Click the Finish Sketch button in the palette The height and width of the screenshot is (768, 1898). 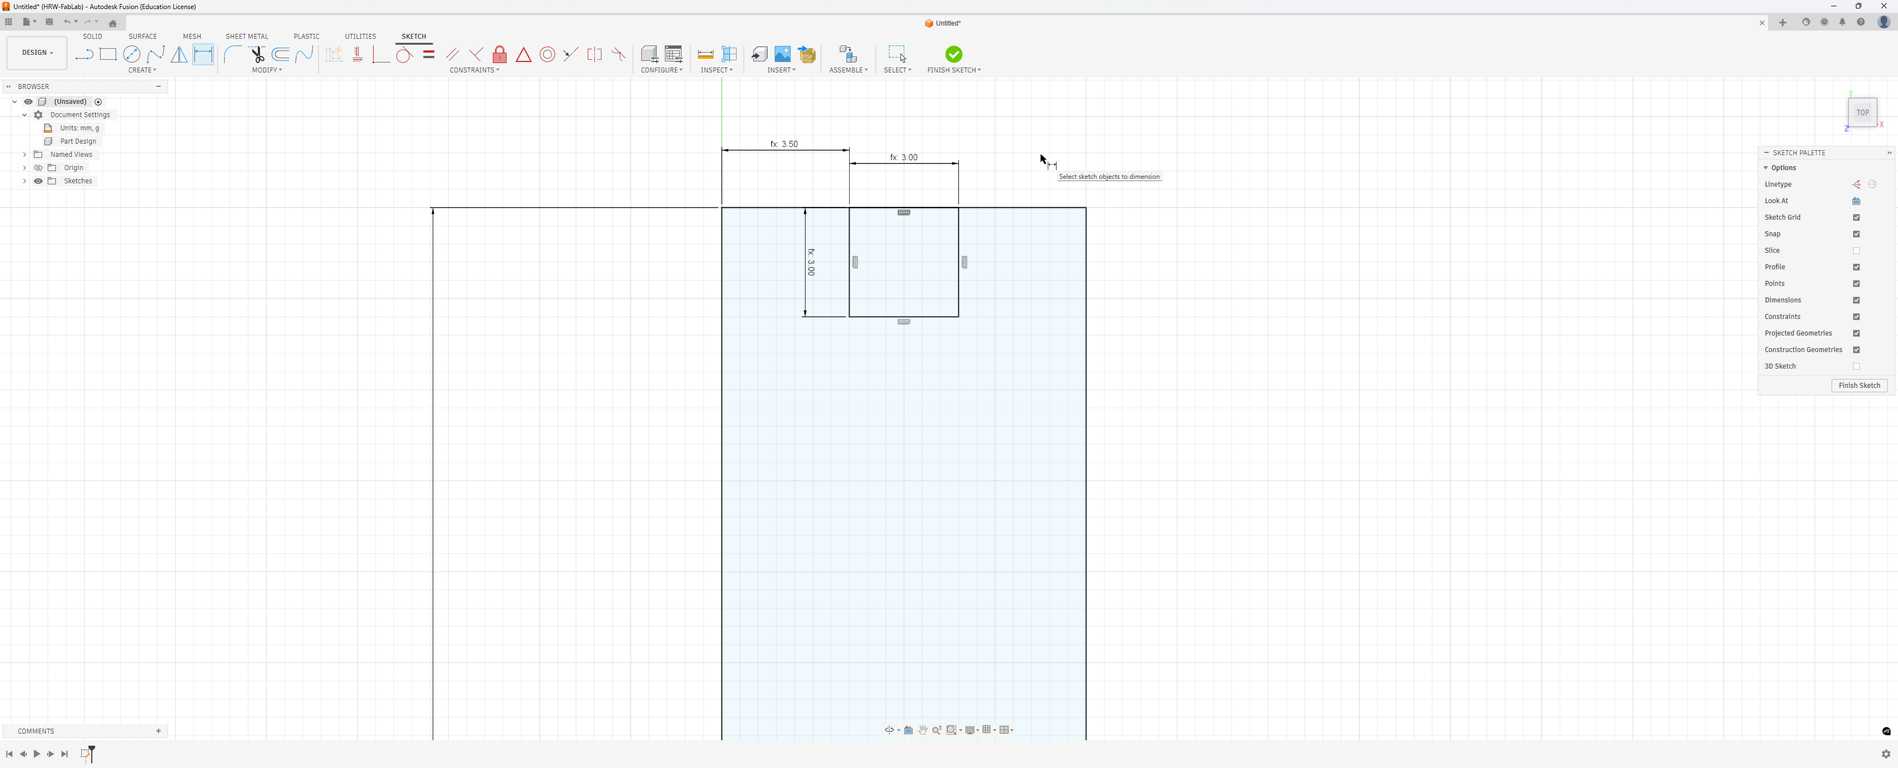click(x=1859, y=385)
